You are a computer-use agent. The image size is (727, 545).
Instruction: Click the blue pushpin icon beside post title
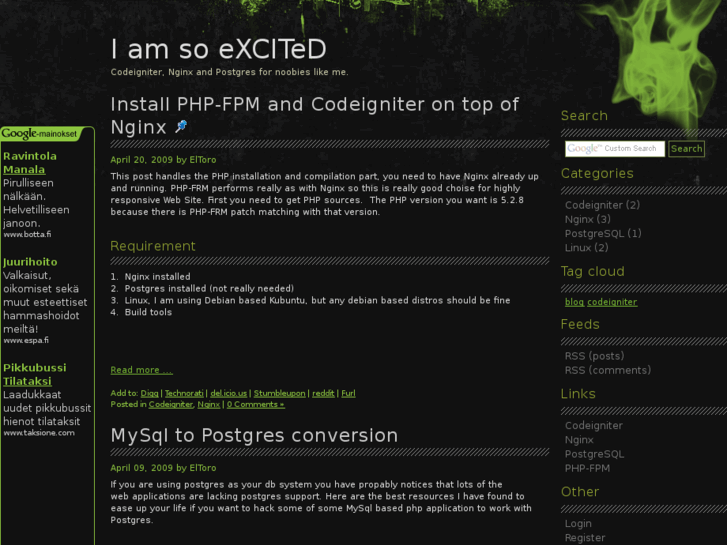pos(181,126)
